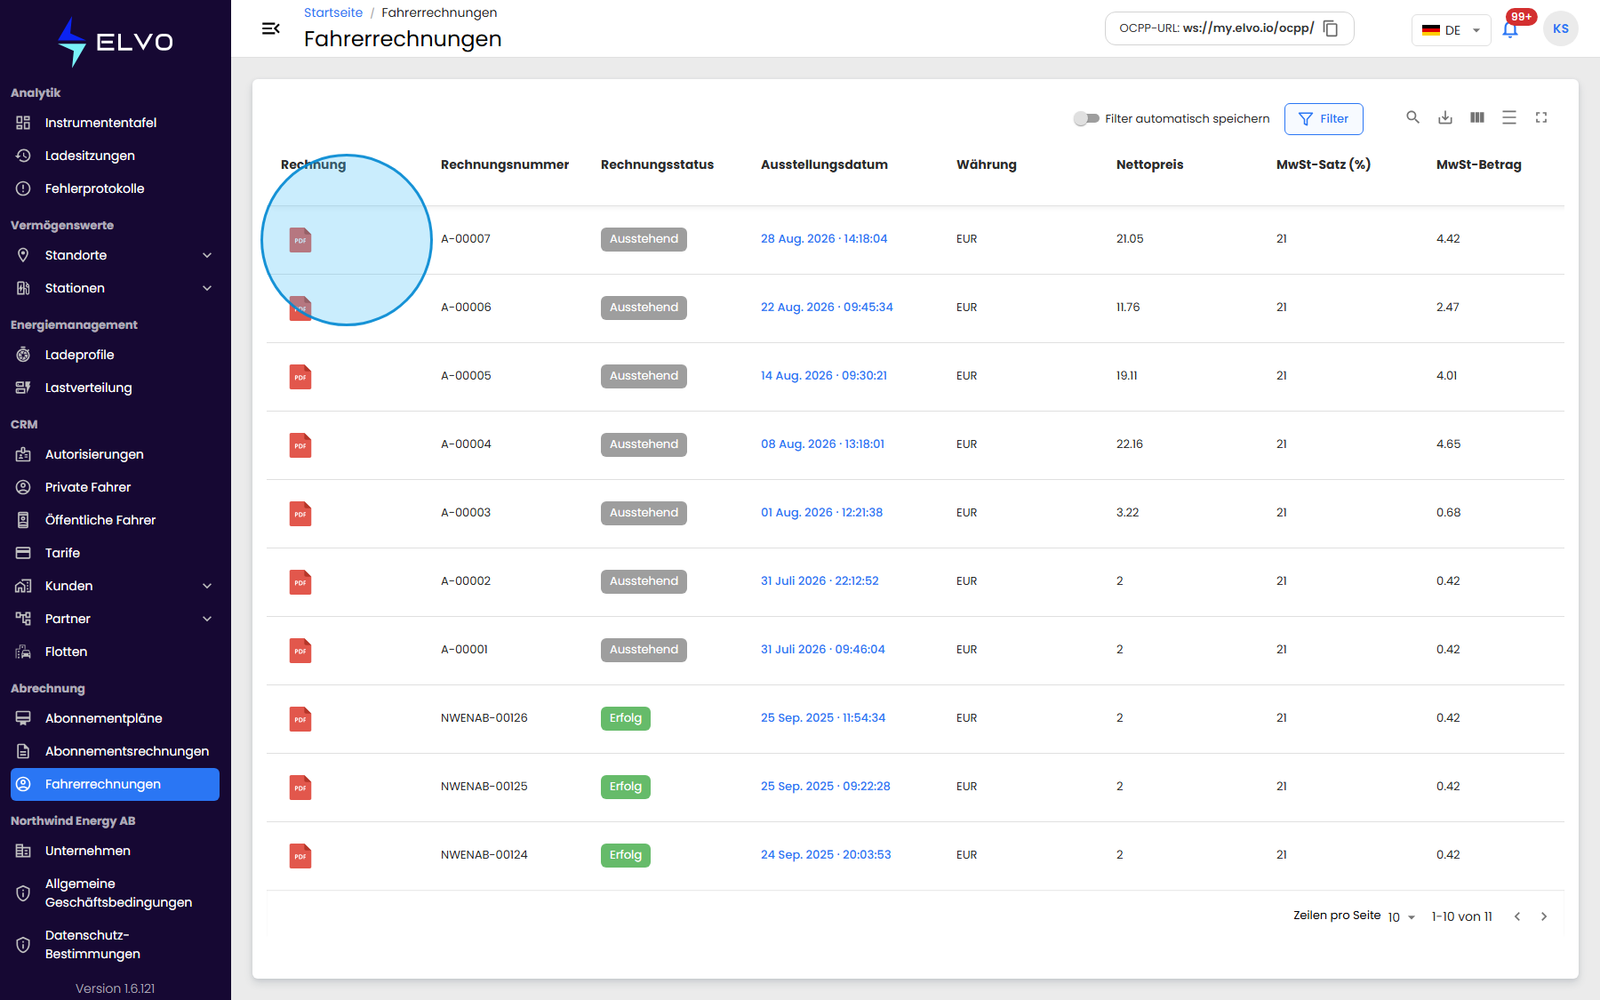Image resolution: width=1600 pixels, height=1000 pixels.
Task: Sort by Nettopreis column header
Action: (x=1150, y=165)
